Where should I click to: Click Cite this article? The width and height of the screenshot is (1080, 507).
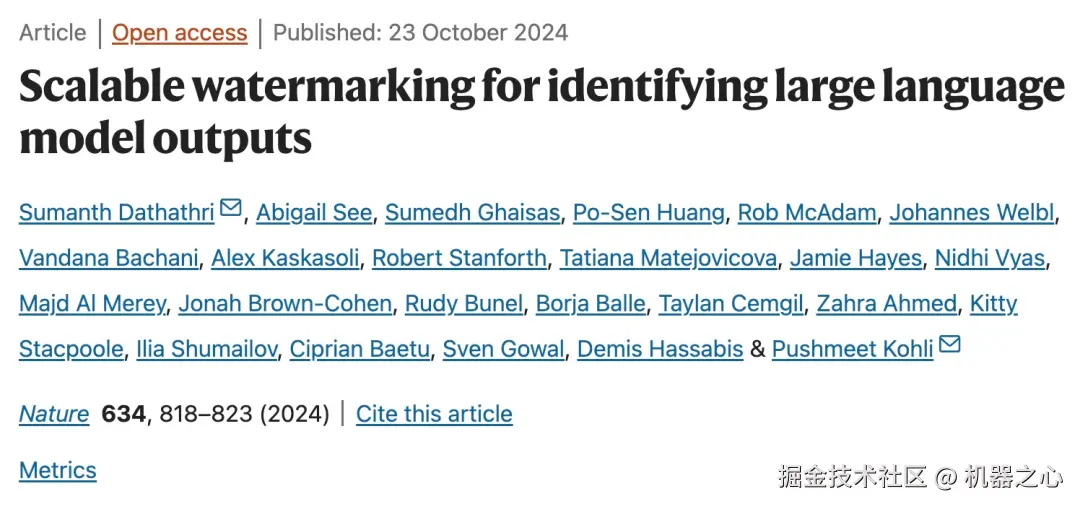[434, 413]
